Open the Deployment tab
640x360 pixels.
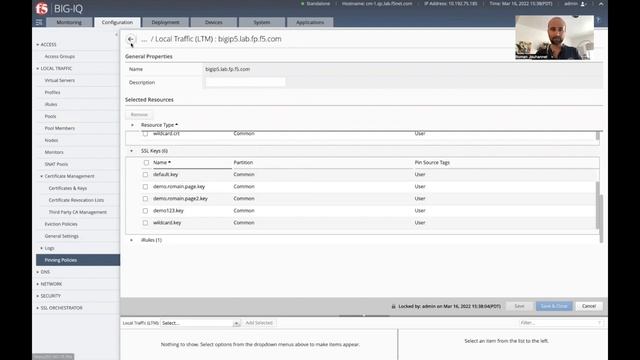pyautogui.click(x=165, y=22)
